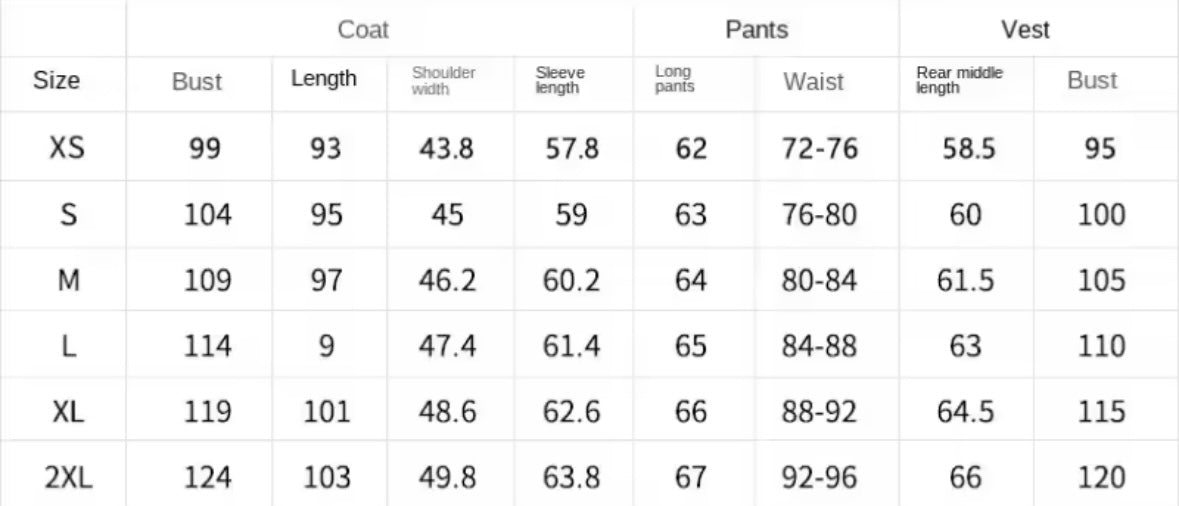The width and height of the screenshot is (1179, 506).
Task: Select the Rear middle length header
Action: [958, 80]
